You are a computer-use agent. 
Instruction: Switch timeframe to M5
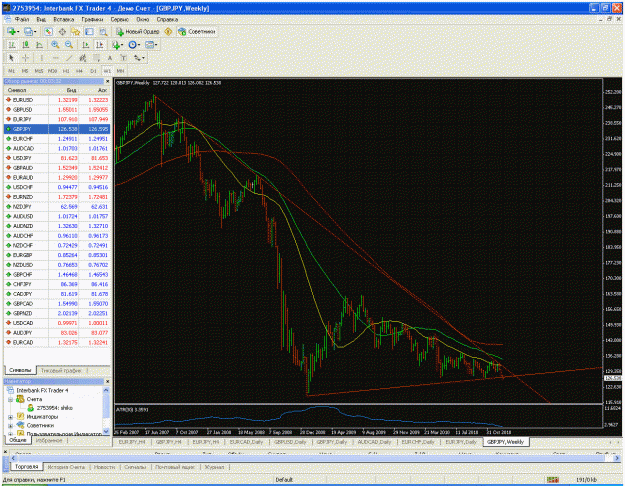click(25, 71)
